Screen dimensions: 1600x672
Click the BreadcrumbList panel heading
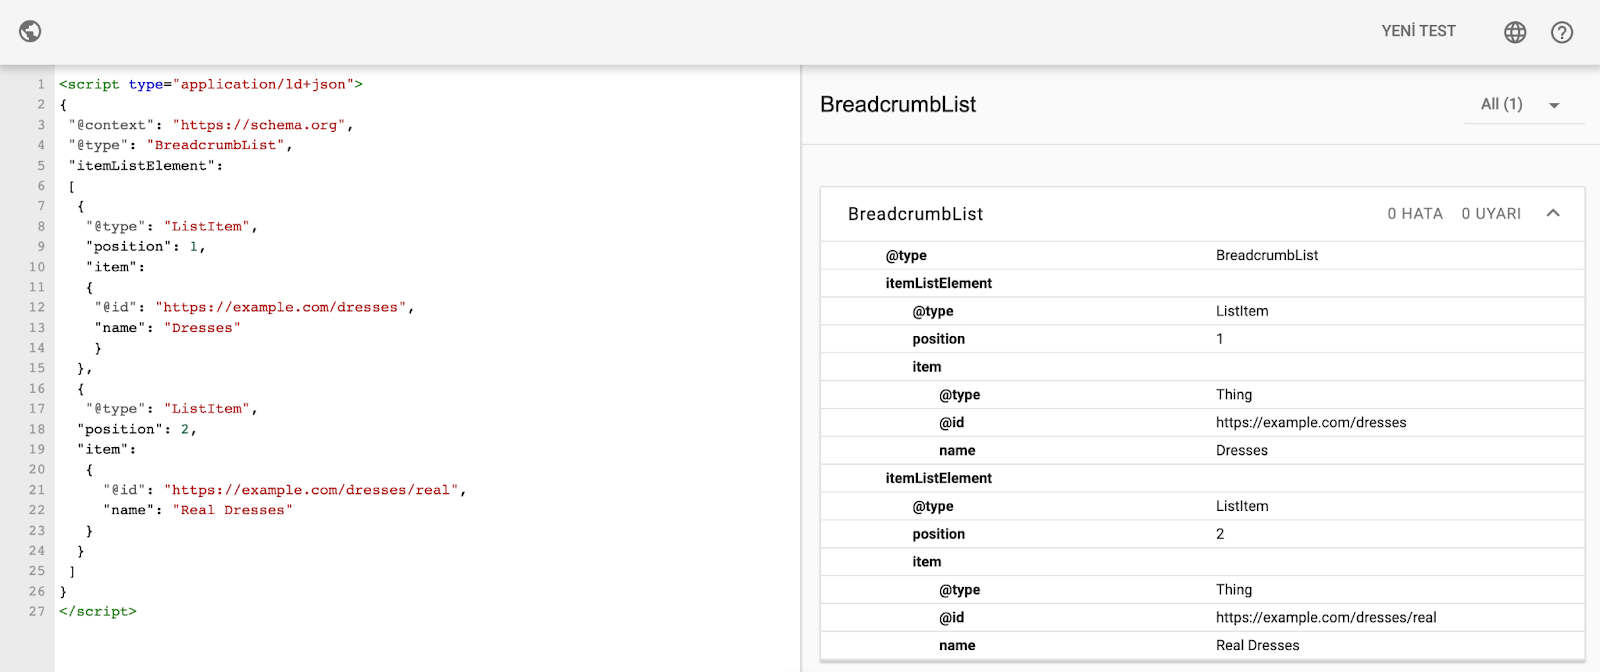pyautogui.click(x=898, y=104)
